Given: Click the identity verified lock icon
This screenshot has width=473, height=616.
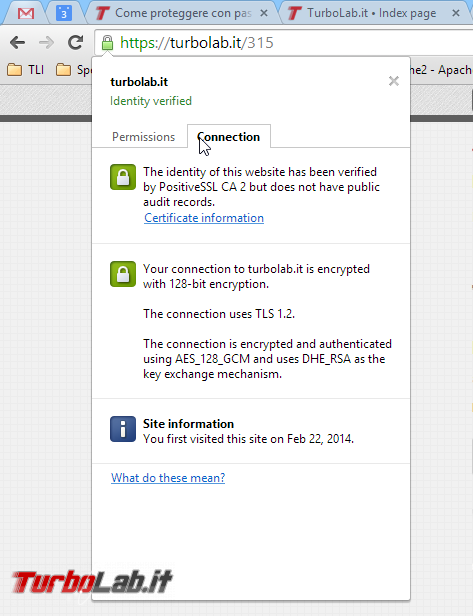Looking at the screenshot, I should pyautogui.click(x=123, y=177).
